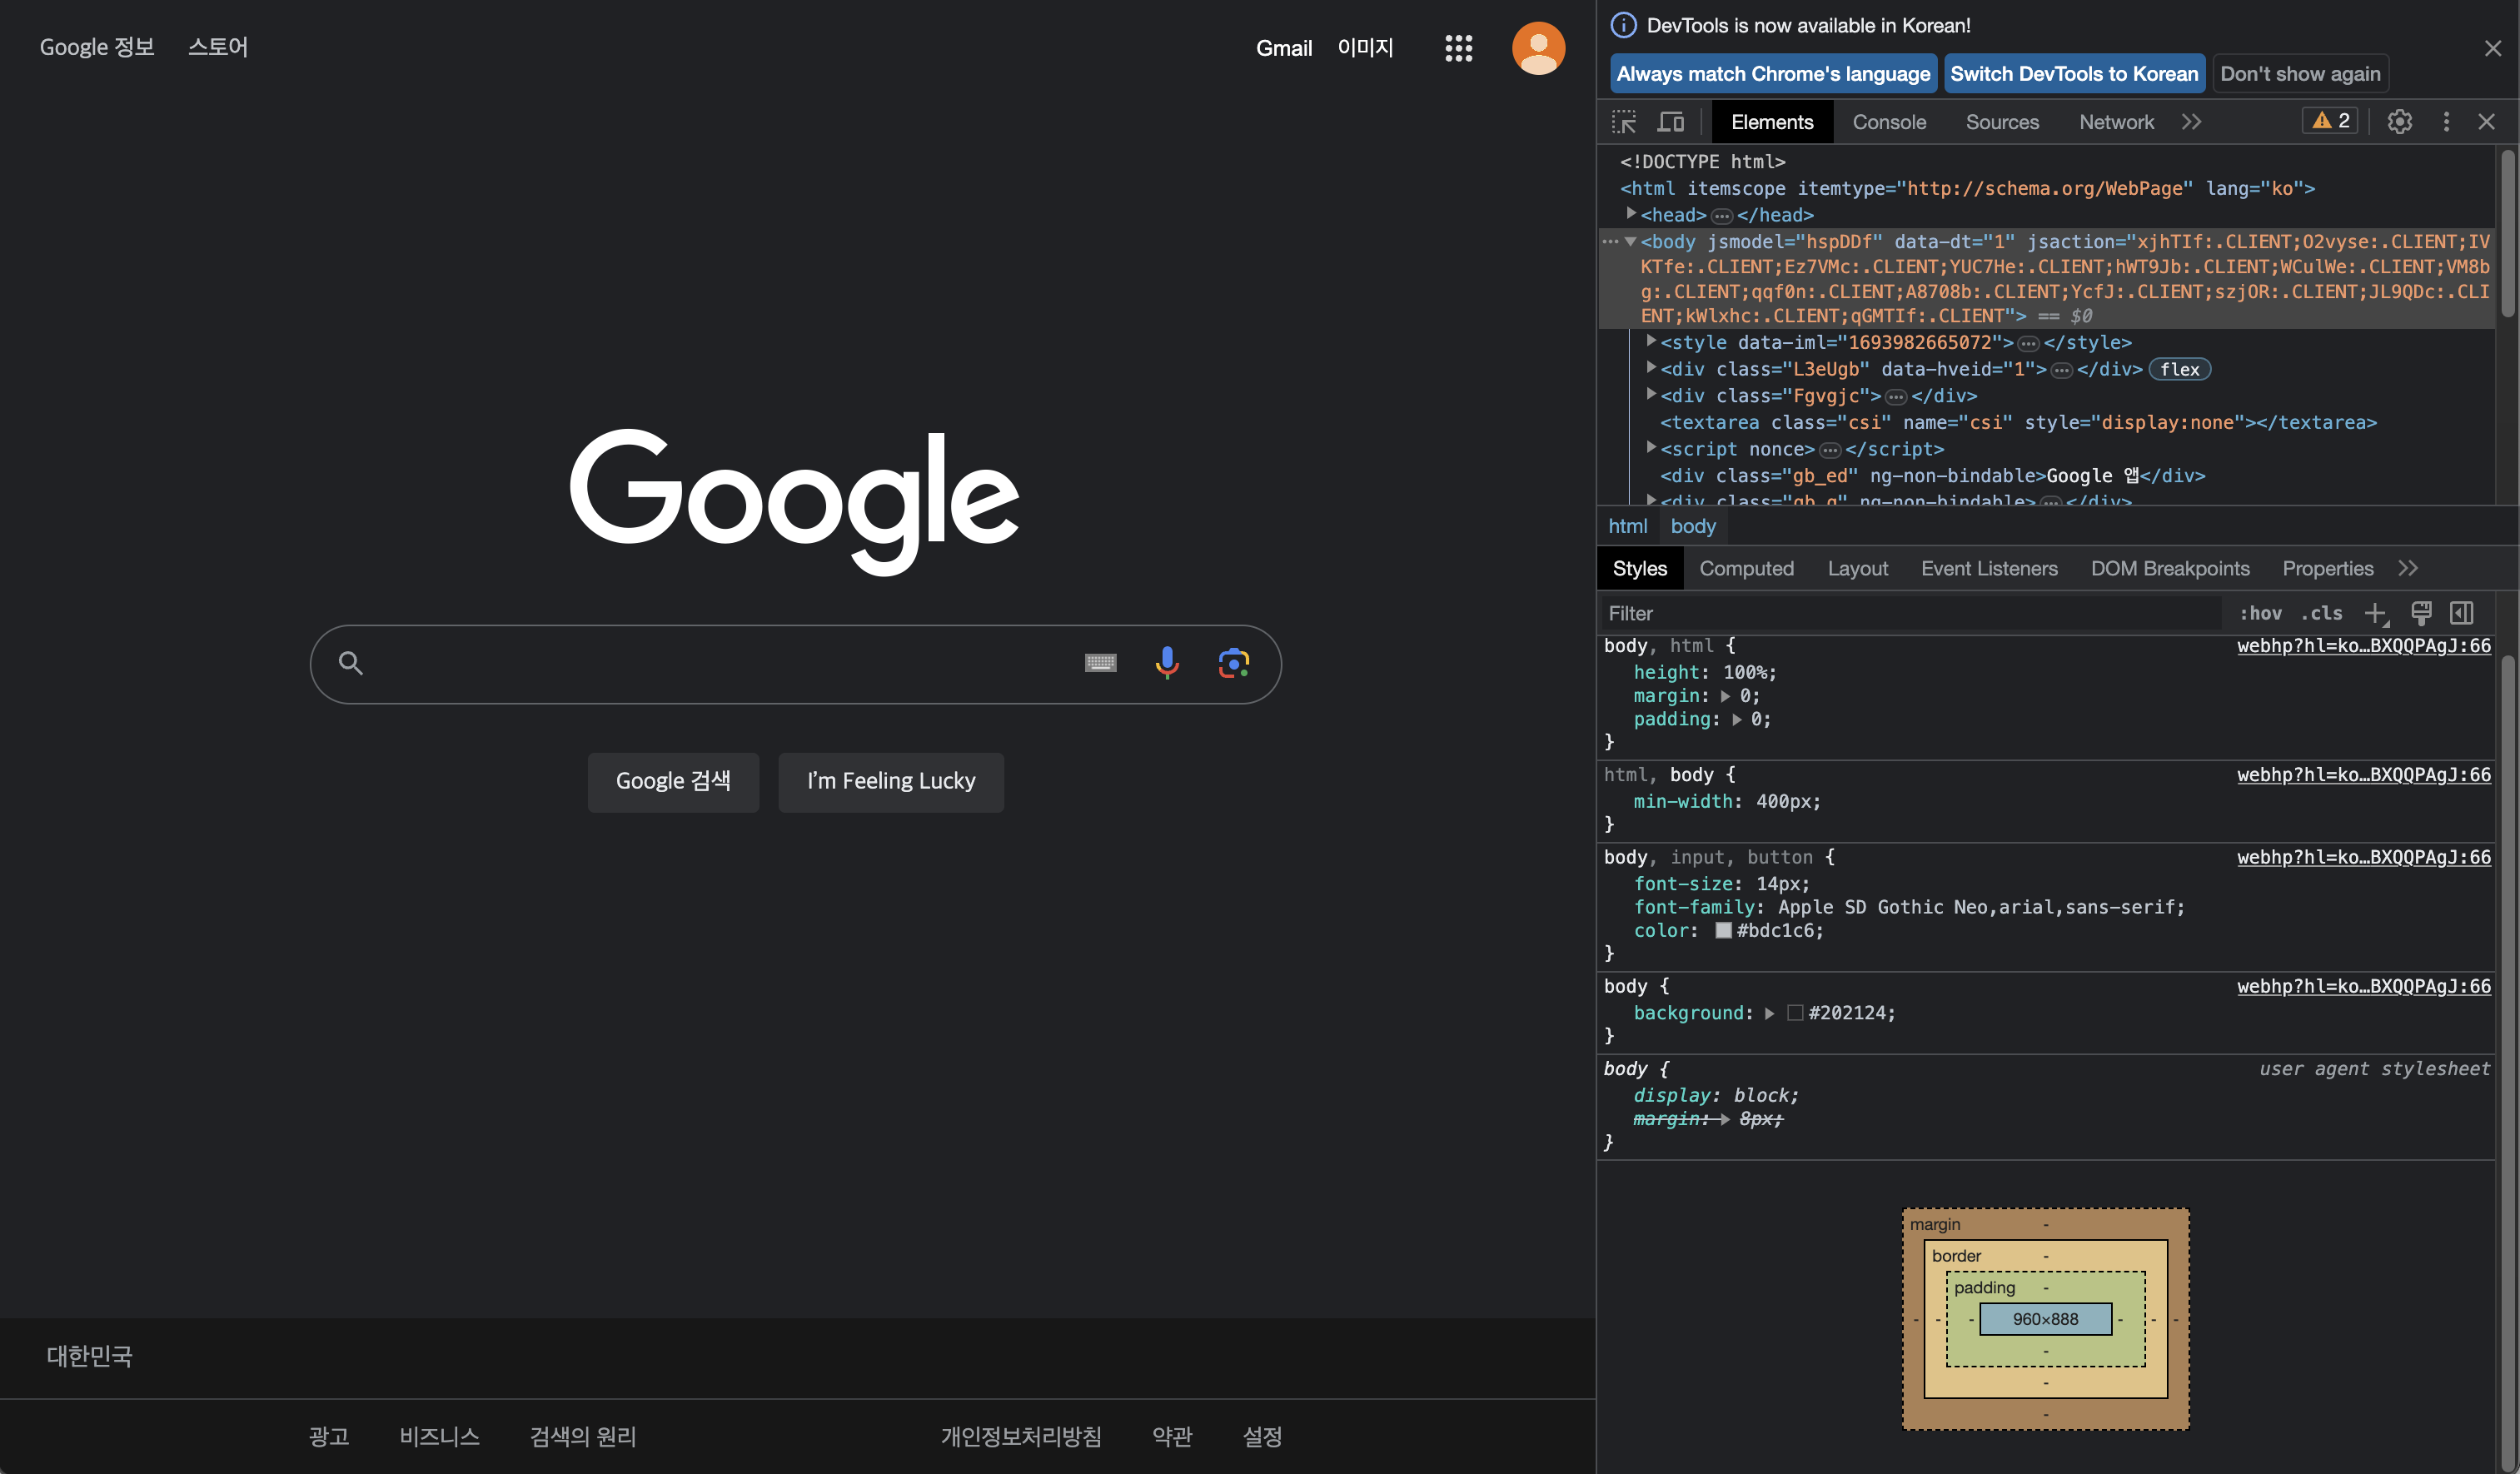Open the Google account avatar
The height and width of the screenshot is (1474, 2520).
[1538, 48]
